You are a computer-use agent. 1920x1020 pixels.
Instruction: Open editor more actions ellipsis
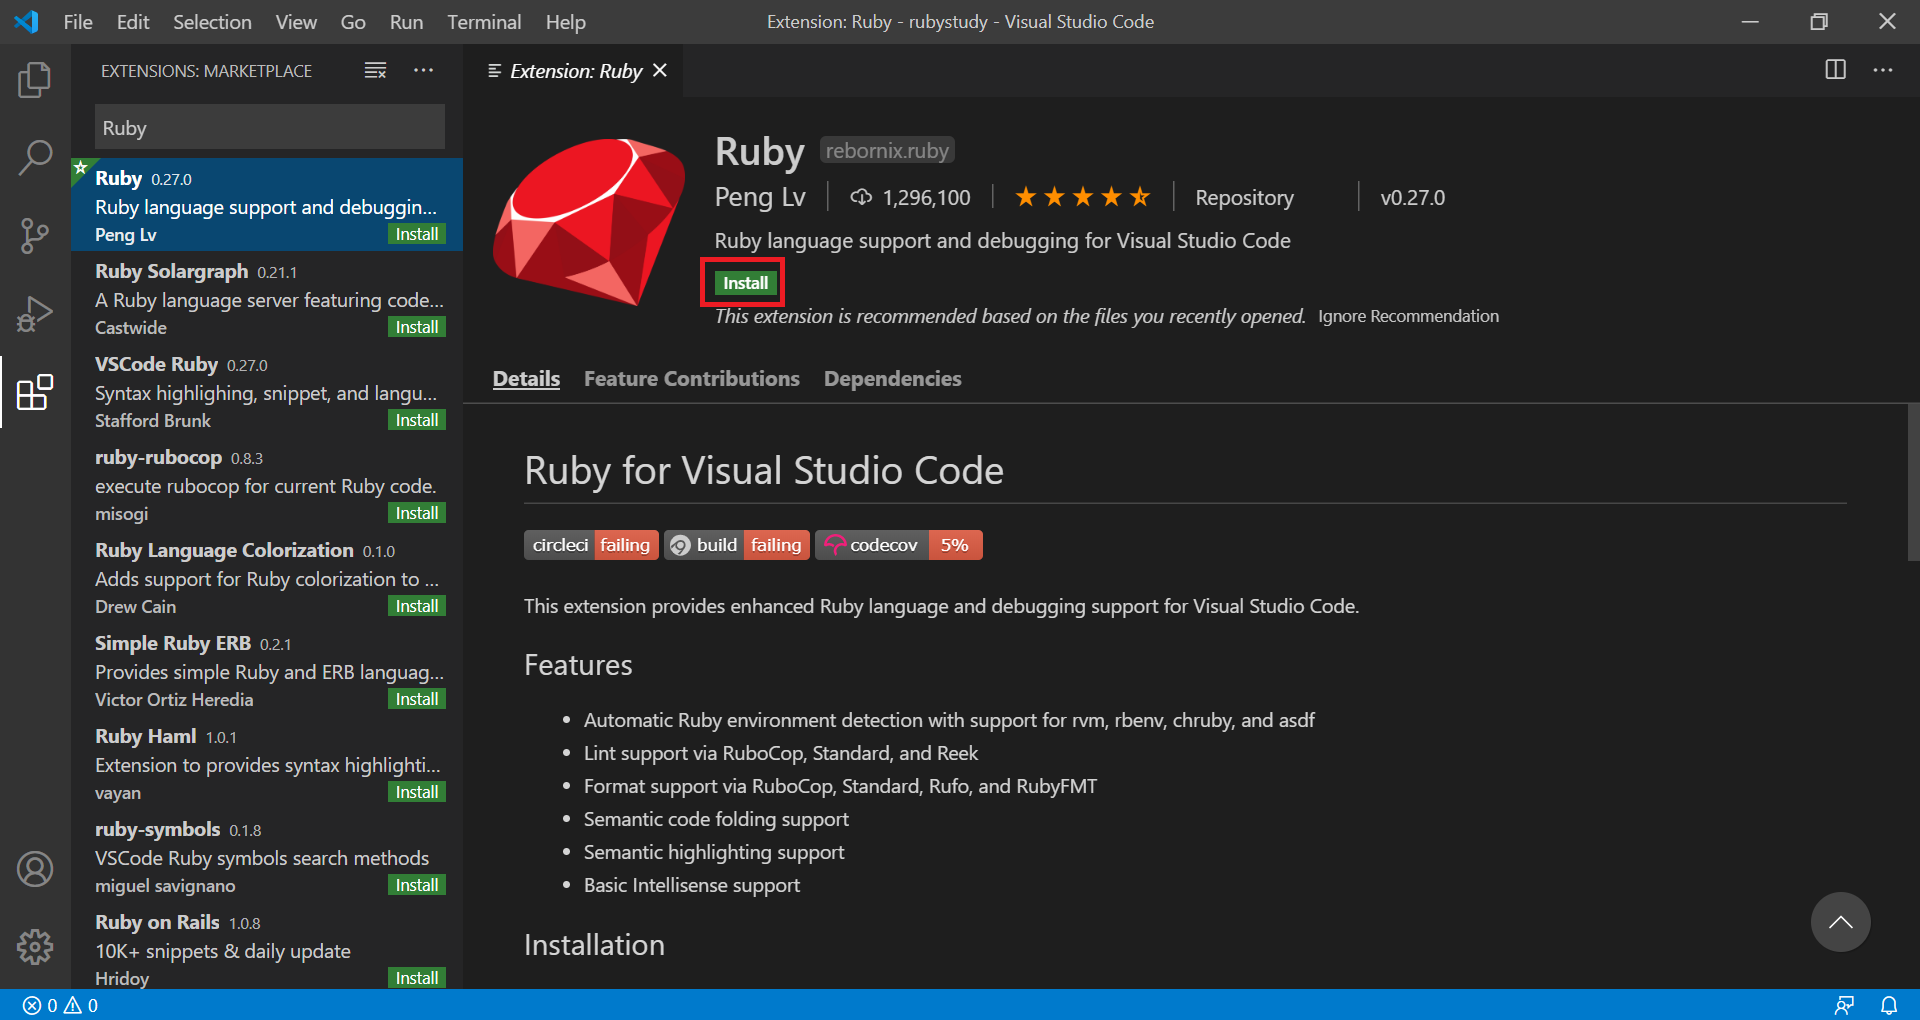[1883, 70]
